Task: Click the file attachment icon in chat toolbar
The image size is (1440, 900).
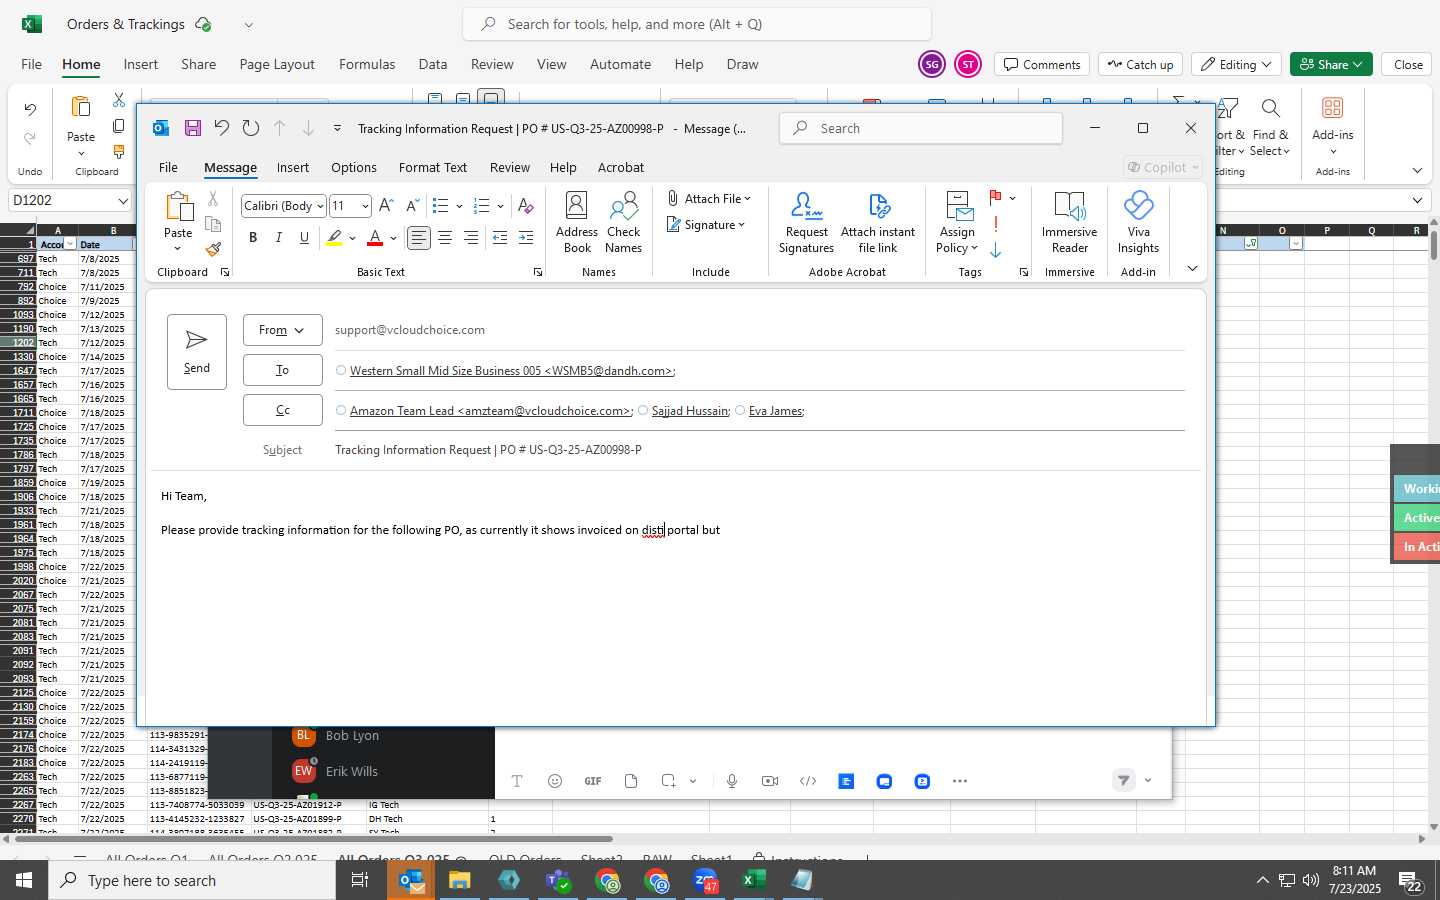Action: (x=631, y=781)
